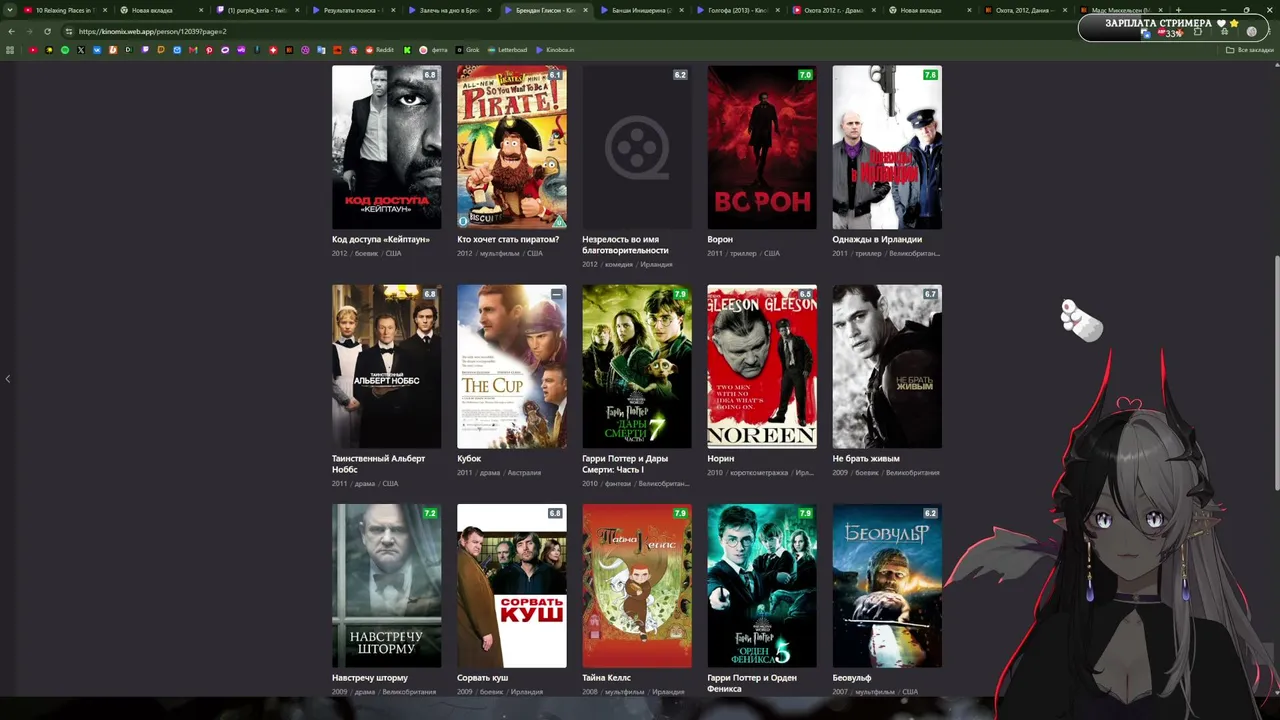1280x720 pixels.
Task: Open a new browser tab with plus
Action: coord(1178,10)
